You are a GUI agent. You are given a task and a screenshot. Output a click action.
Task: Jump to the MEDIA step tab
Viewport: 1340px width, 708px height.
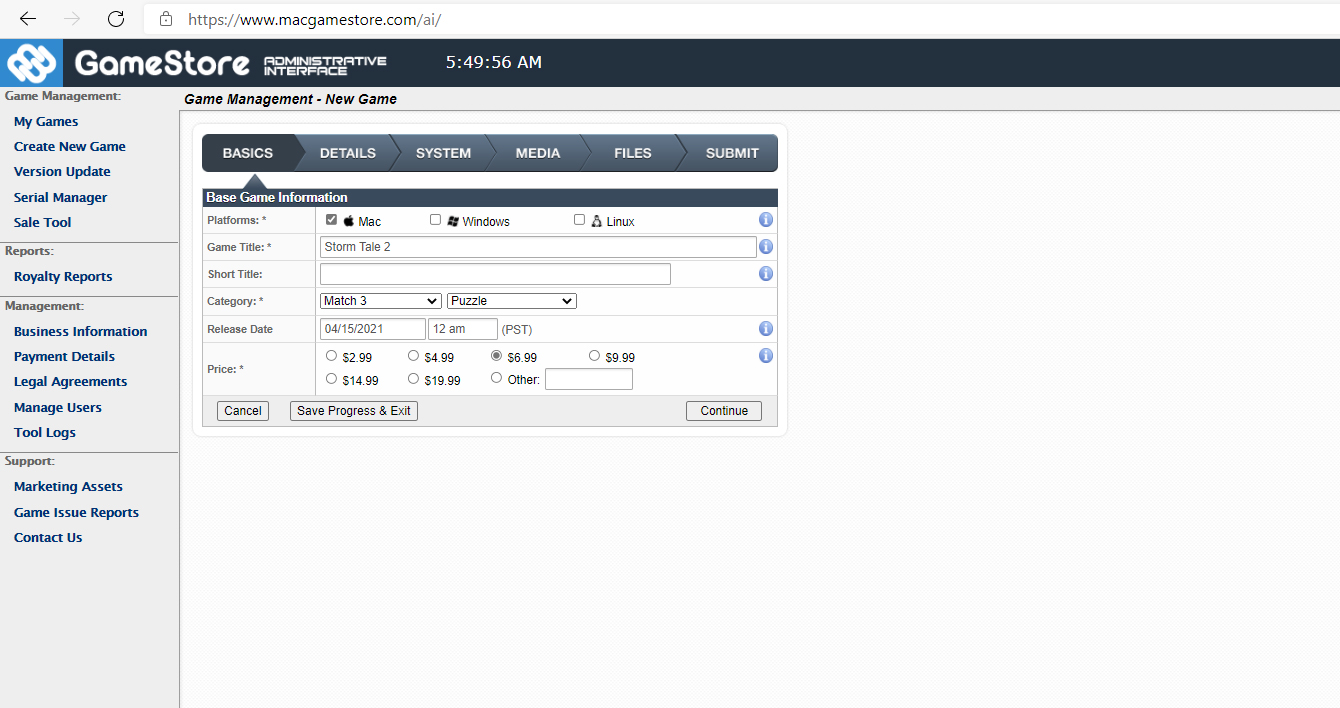[x=537, y=153]
